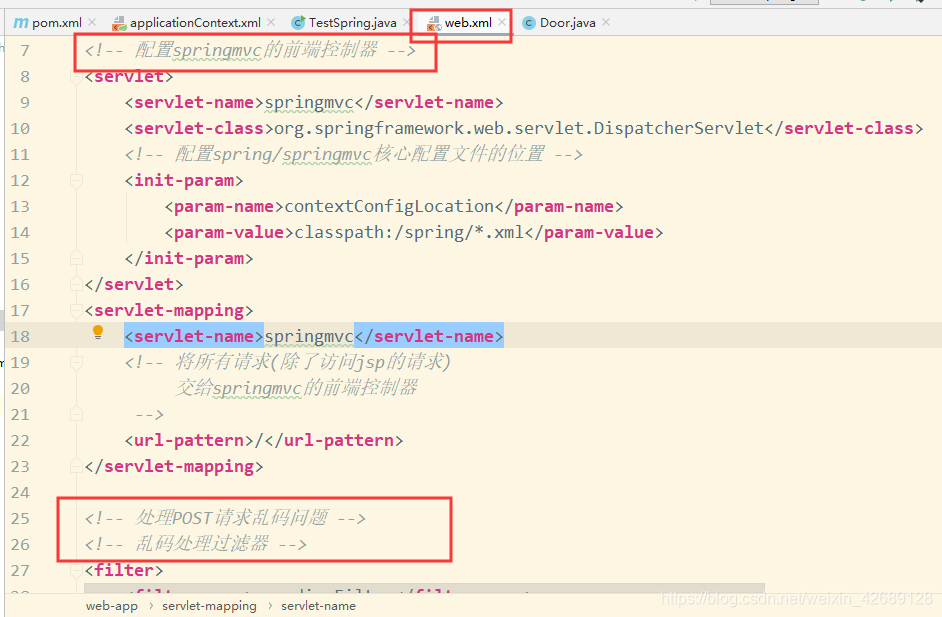942x617 pixels.
Task: Click the POST comment on line 25
Action: tap(225, 518)
